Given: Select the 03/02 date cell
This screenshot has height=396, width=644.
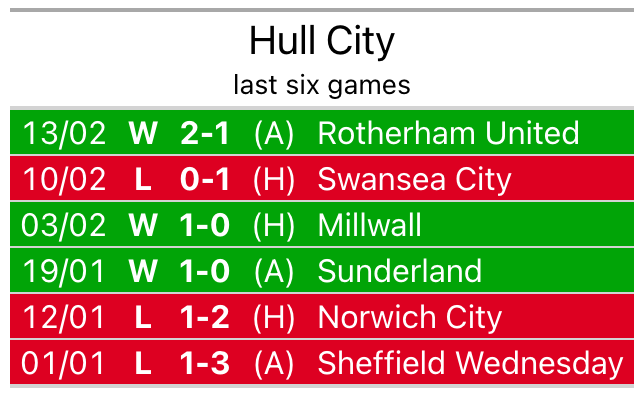Looking at the screenshot, I should point(63,225).
